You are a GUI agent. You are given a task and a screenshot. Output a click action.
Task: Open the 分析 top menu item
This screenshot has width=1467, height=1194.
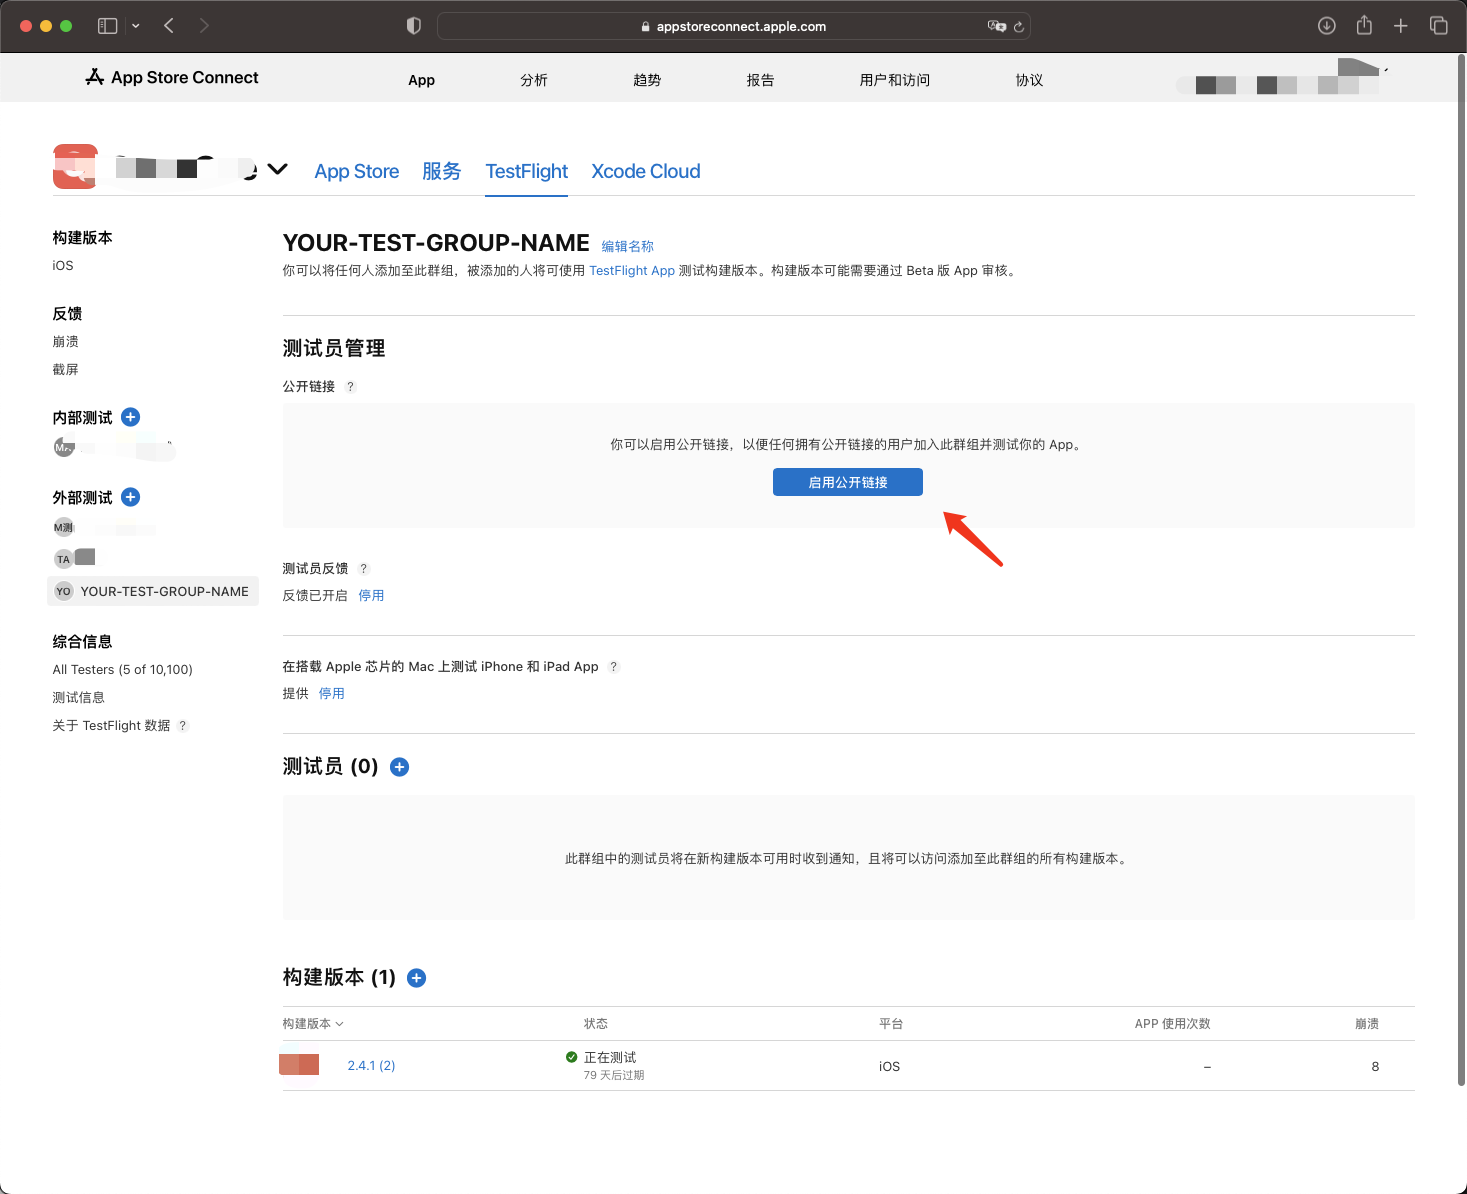[534, 80]
